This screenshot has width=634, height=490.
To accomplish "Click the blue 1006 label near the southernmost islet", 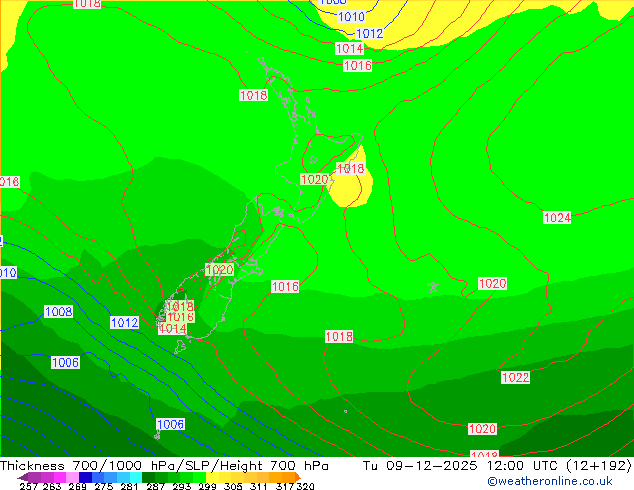I will 171,425.
